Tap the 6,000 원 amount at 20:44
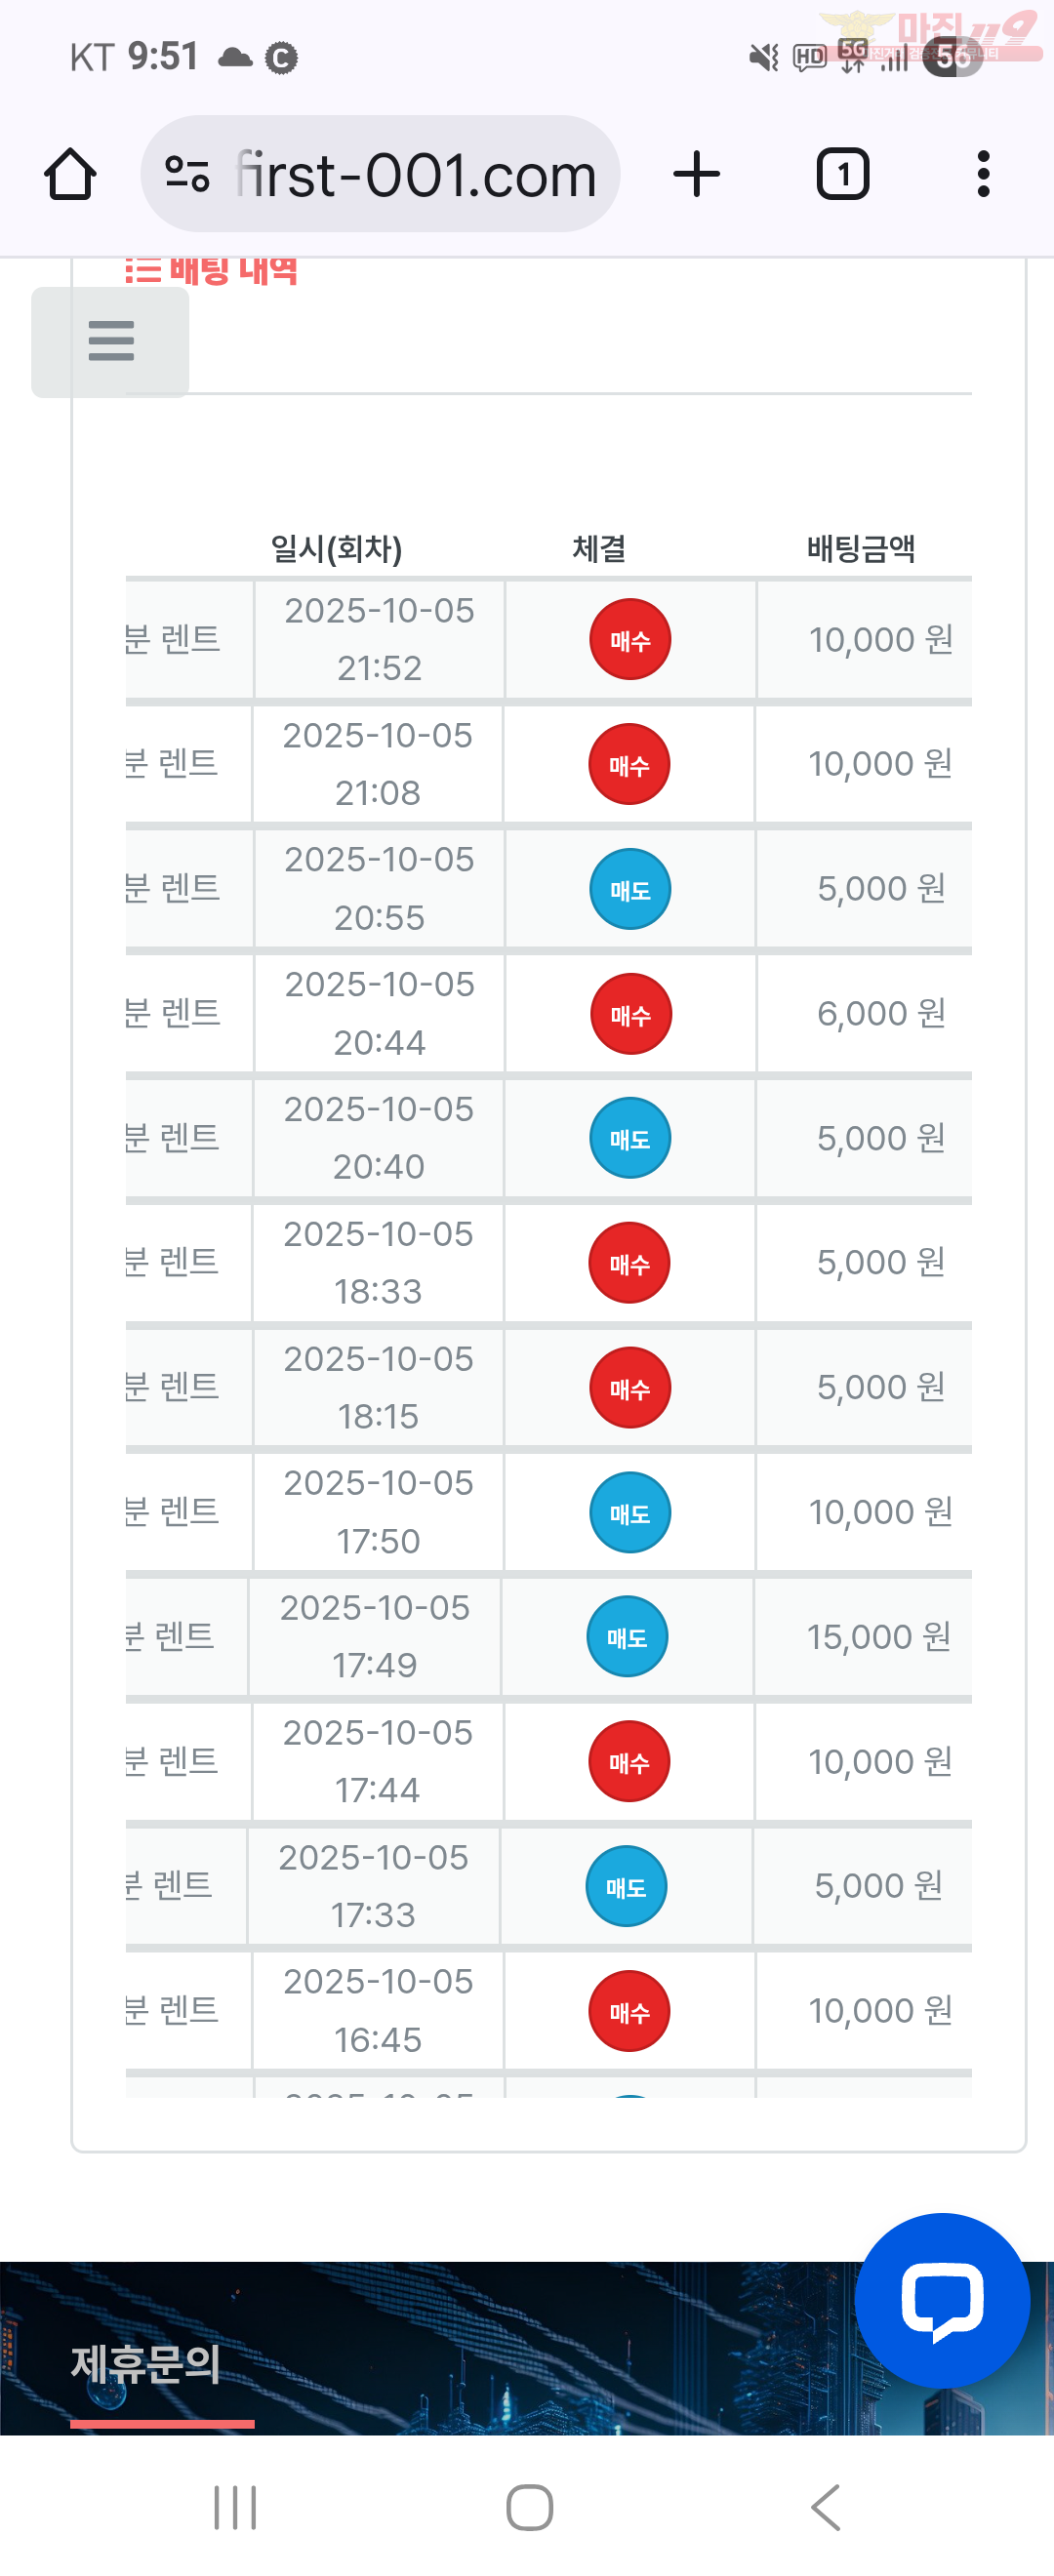The height and width of the screenshot is (2576, 1054). tap(881, 1014)
